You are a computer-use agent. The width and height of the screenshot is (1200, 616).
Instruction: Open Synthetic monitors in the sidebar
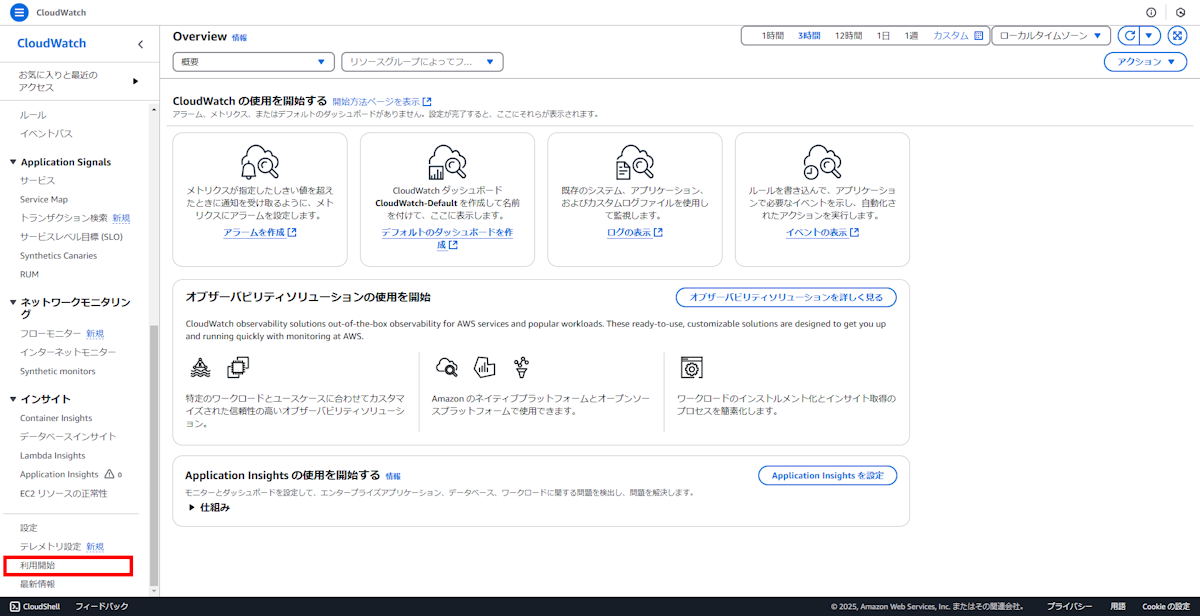click(58, 371)
